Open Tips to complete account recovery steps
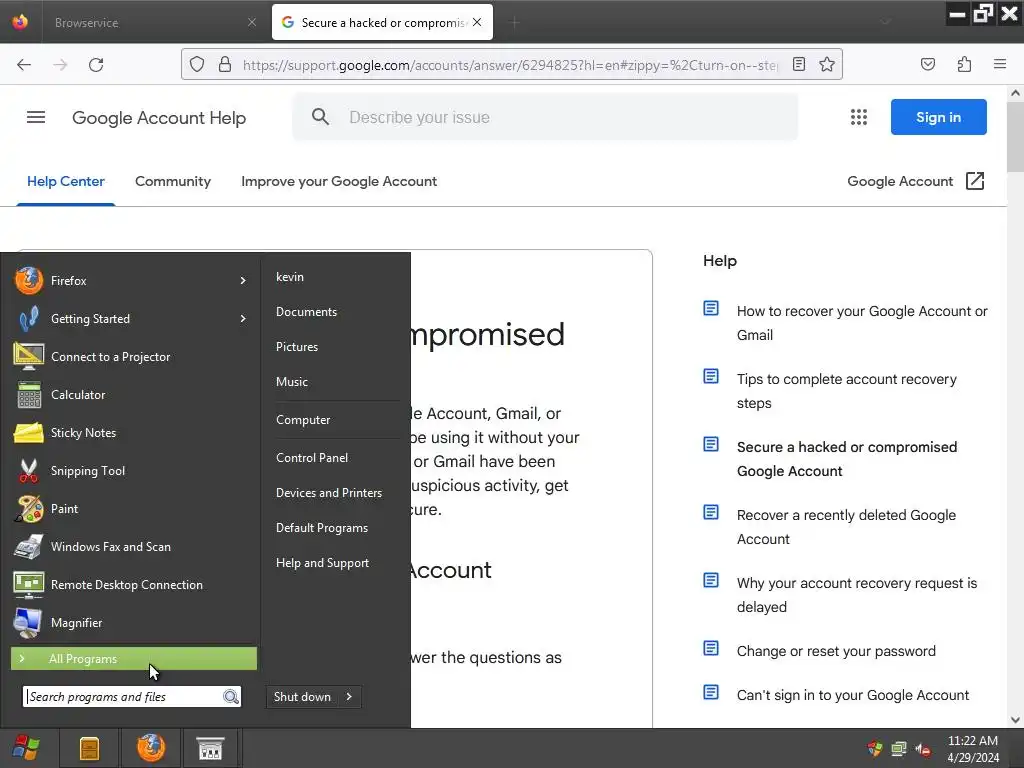The height and width of the screenshot is (768, 1024). 846,391
